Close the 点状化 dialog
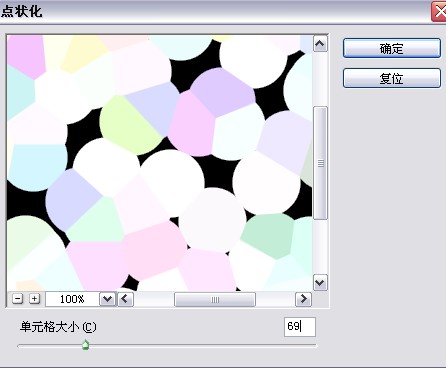The image size is (446, 368). point(439,12)
